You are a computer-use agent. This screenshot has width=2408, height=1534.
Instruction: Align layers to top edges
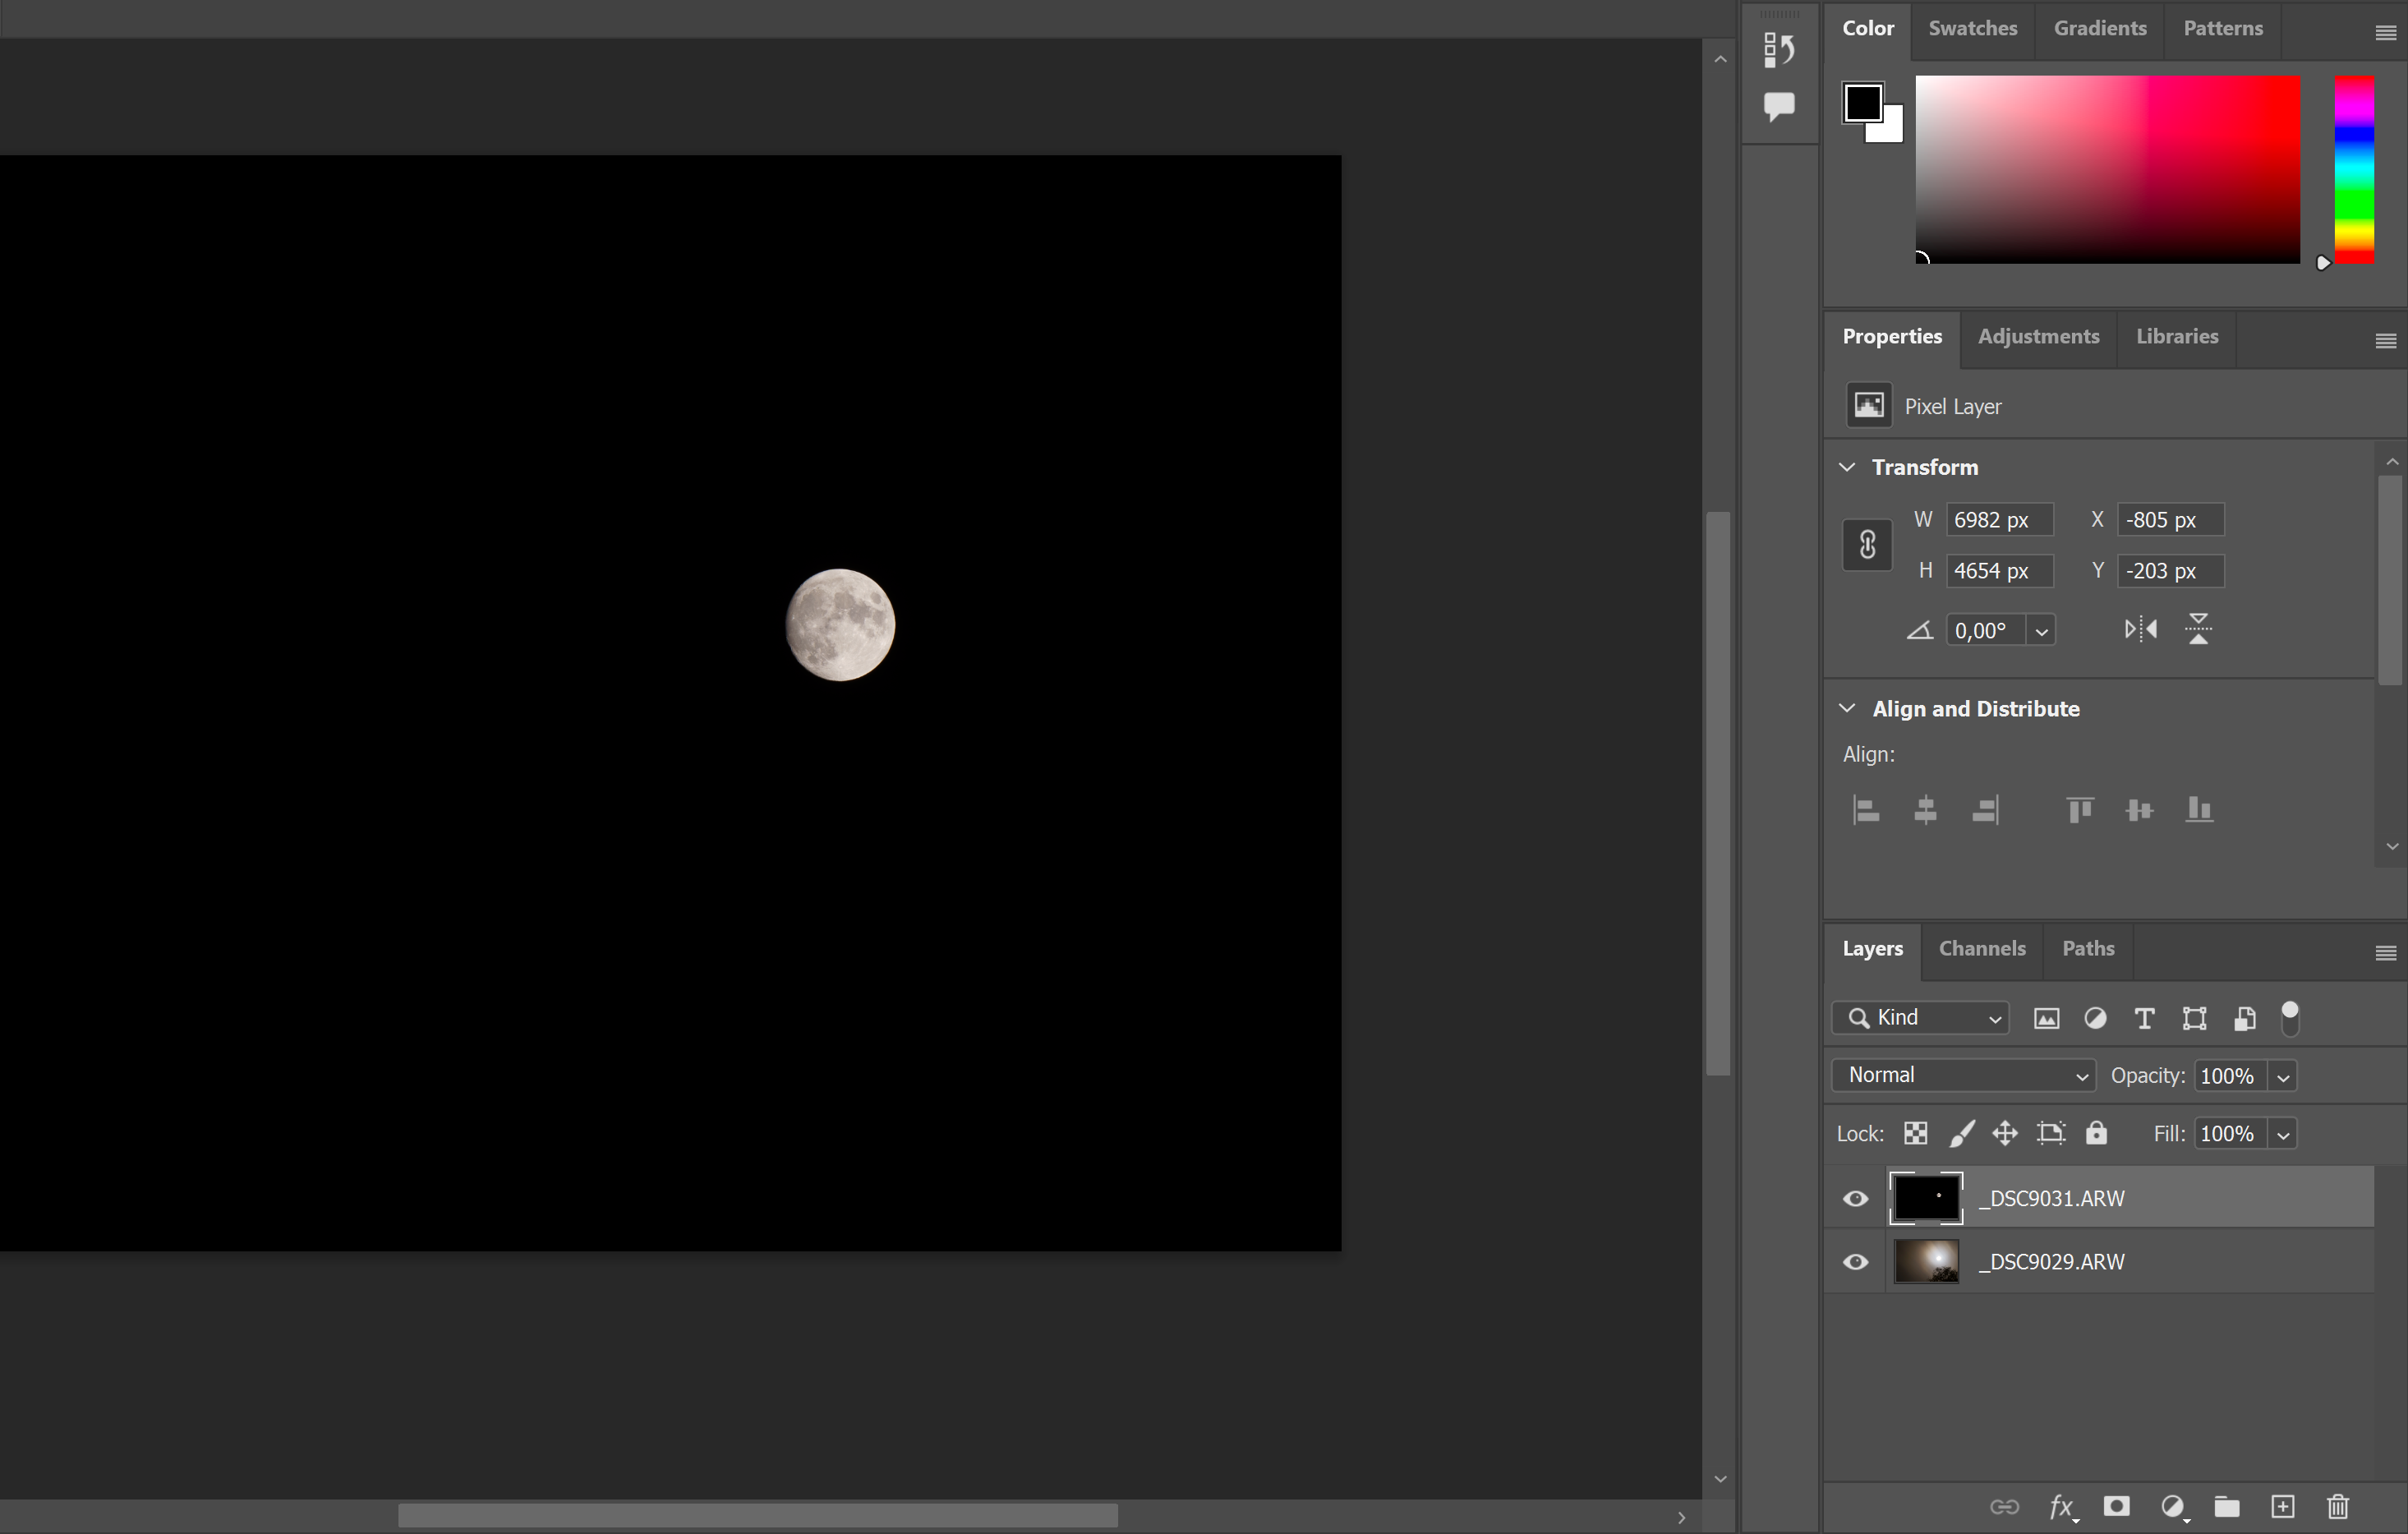click(x=2080, y=810)
